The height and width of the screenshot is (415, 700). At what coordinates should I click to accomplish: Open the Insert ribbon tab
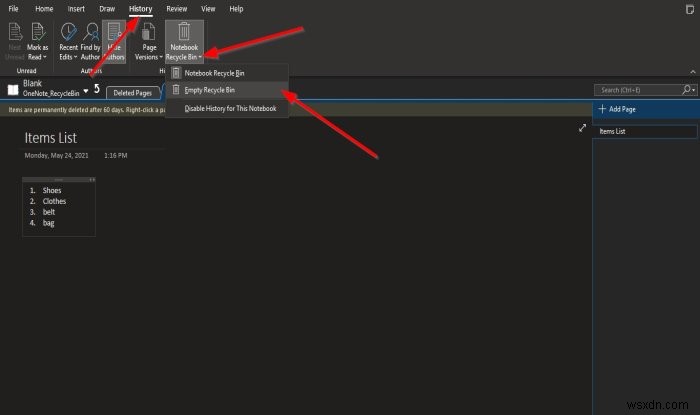pos(76,8)
